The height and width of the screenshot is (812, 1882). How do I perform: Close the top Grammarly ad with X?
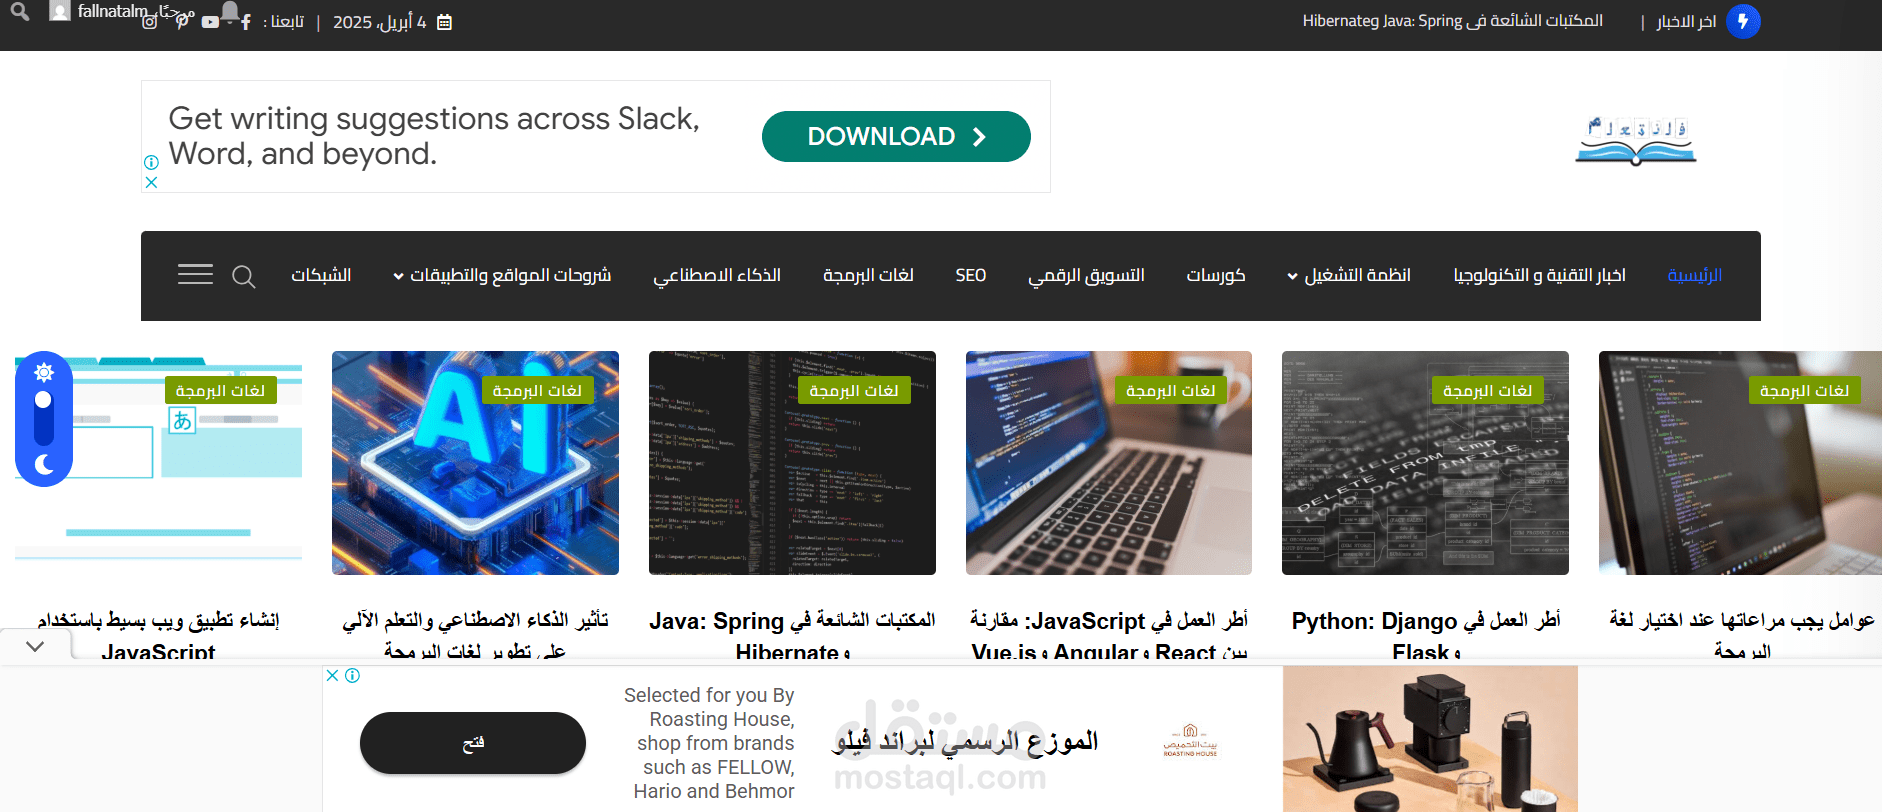pyautogui.click(x=151, y=182)
